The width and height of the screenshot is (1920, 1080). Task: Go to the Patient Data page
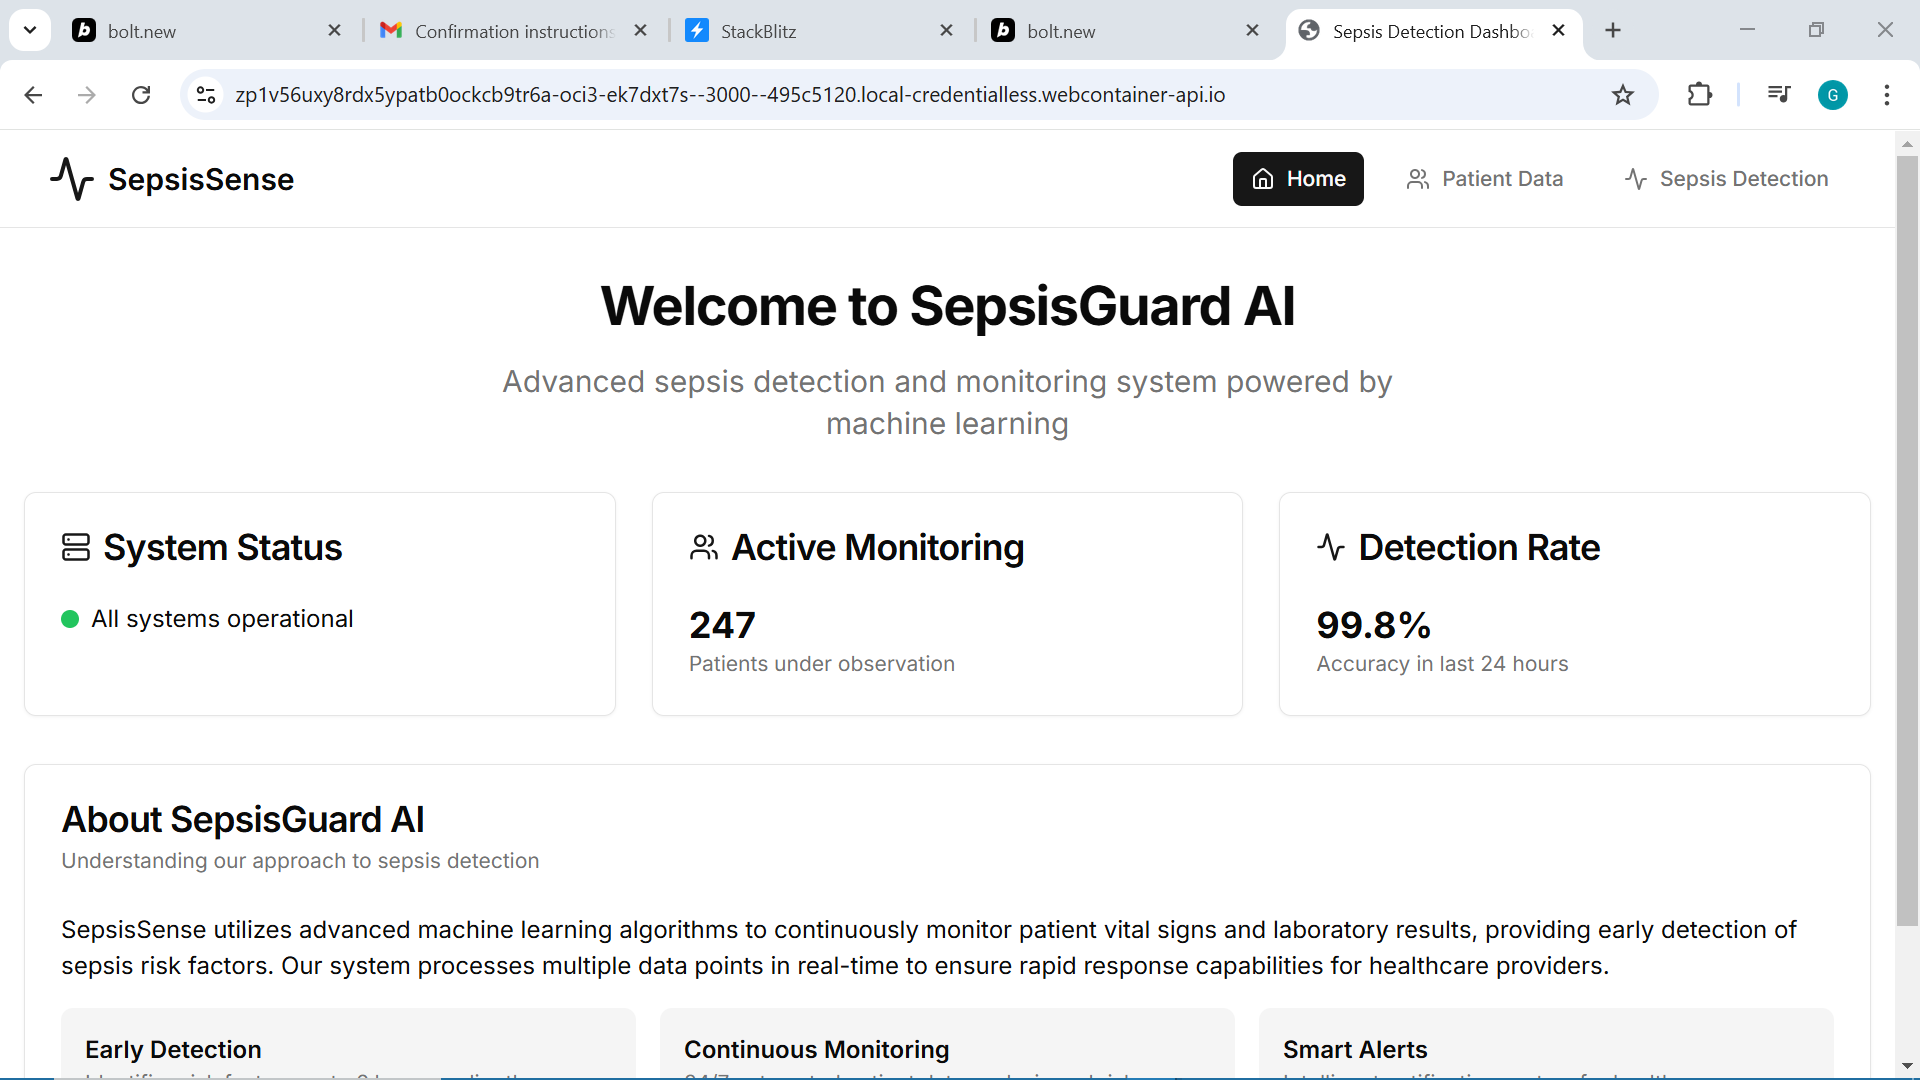(1484, 179)
